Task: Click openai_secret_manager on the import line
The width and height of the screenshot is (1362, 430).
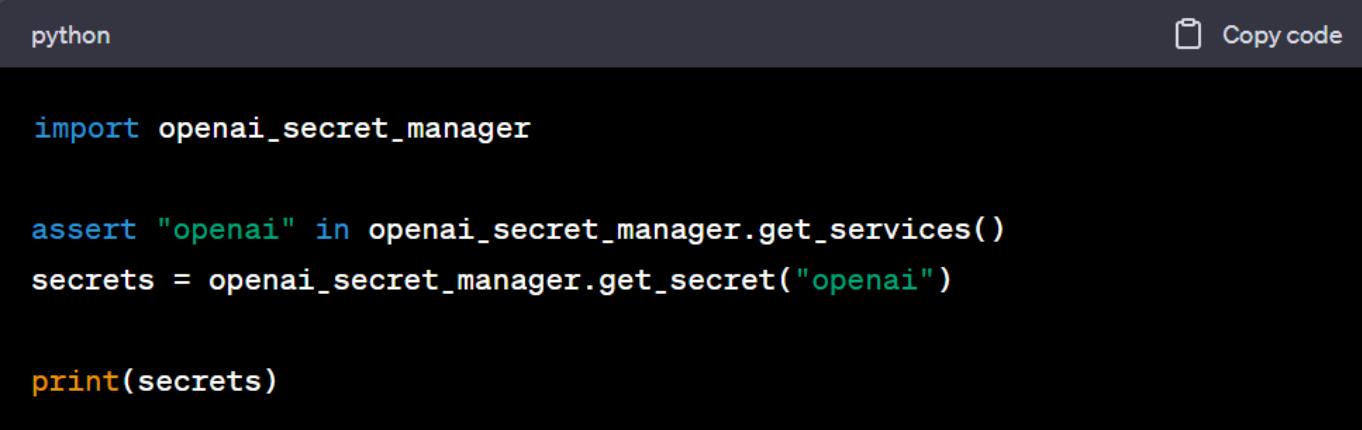Action: click(344, 129)
